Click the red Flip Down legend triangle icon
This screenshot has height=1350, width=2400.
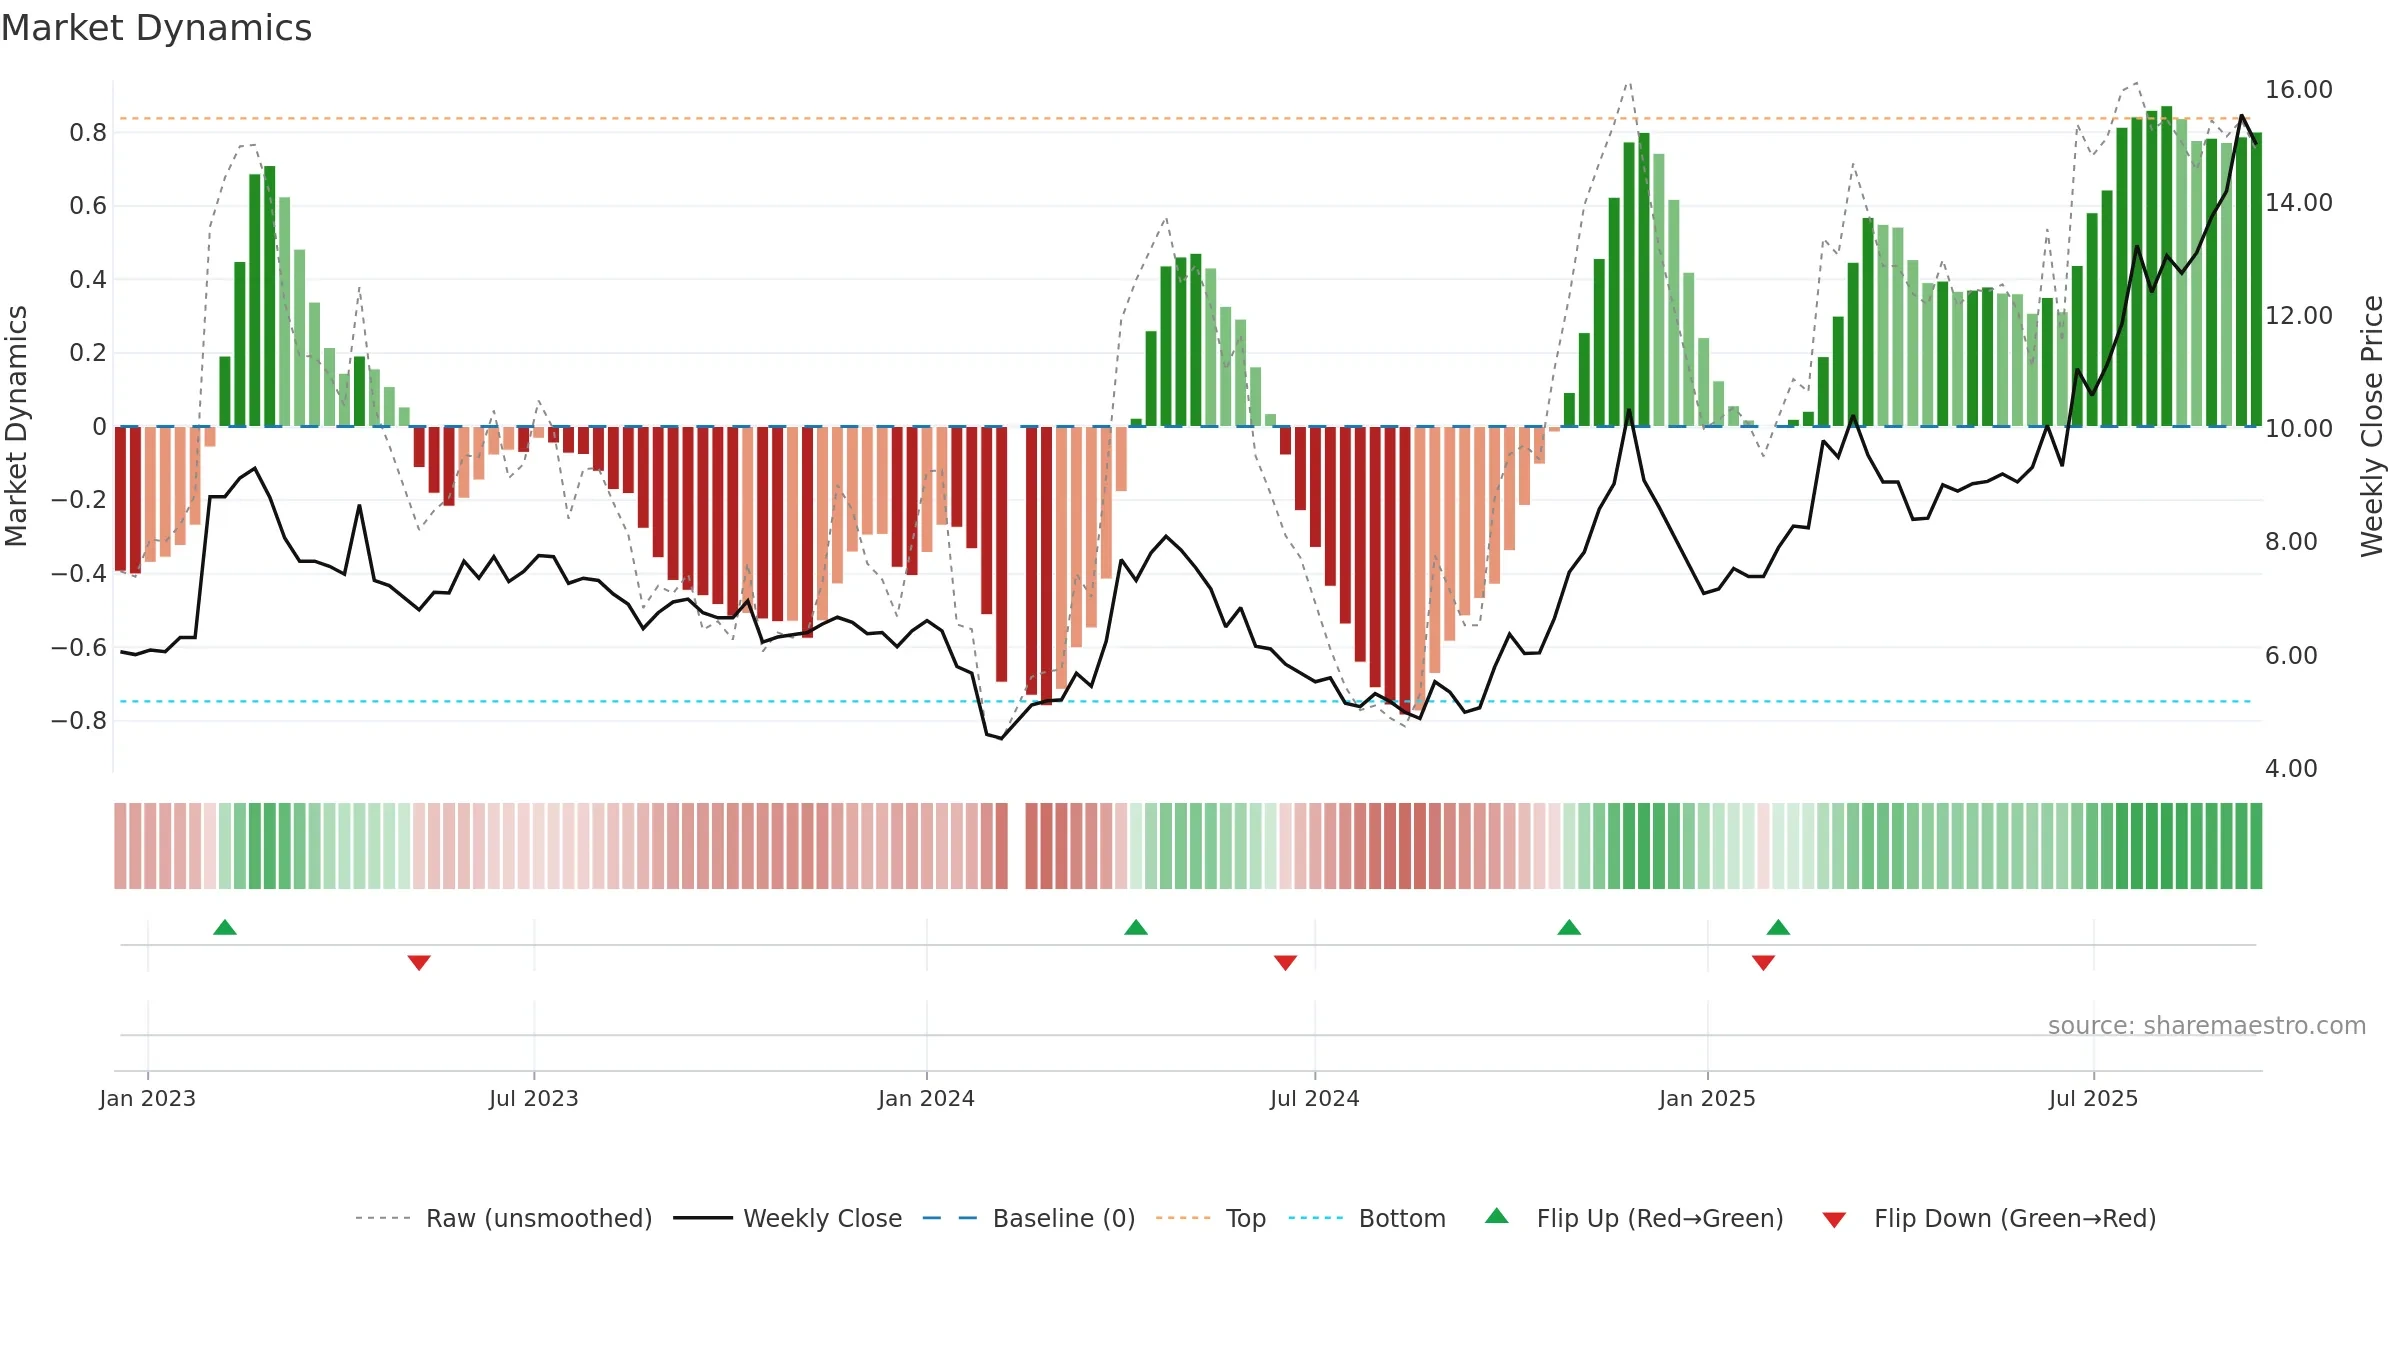(1834, 1220)
